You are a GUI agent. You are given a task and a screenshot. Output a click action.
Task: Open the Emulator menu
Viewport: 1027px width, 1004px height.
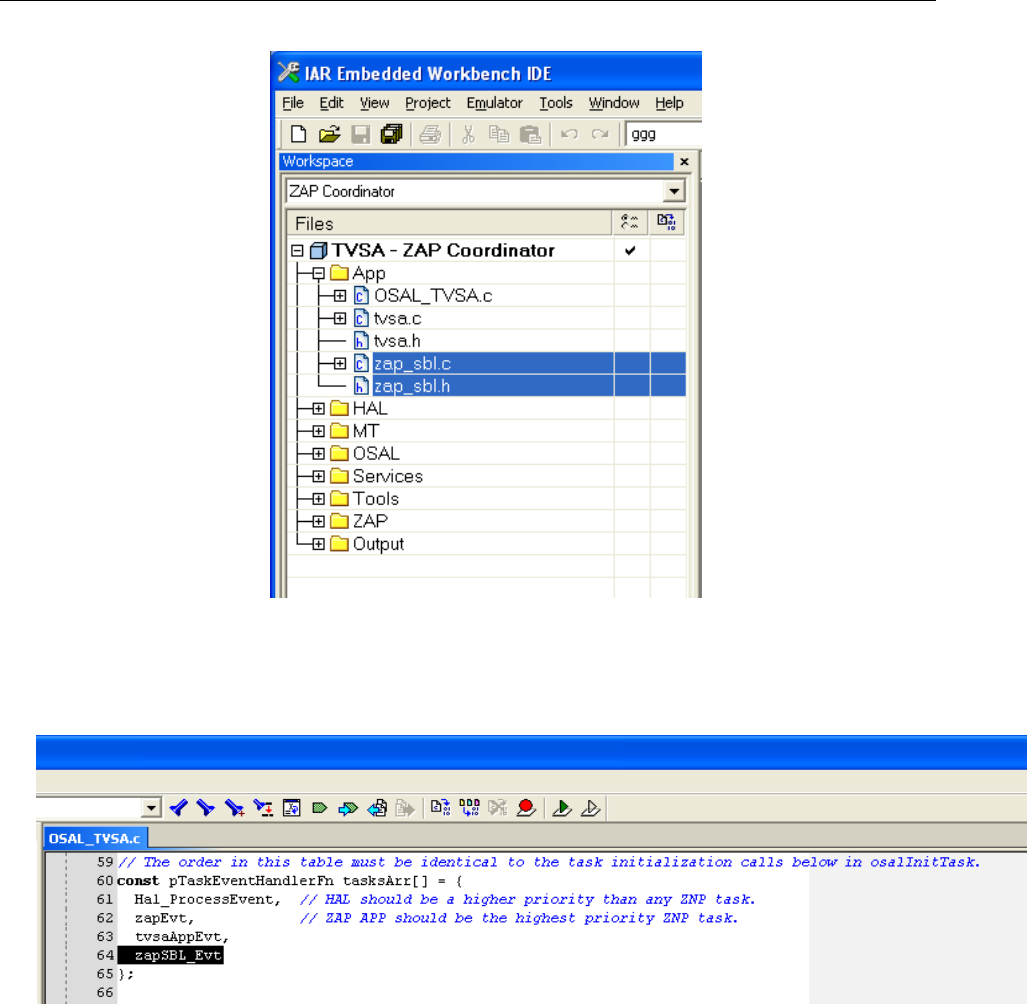495,103
